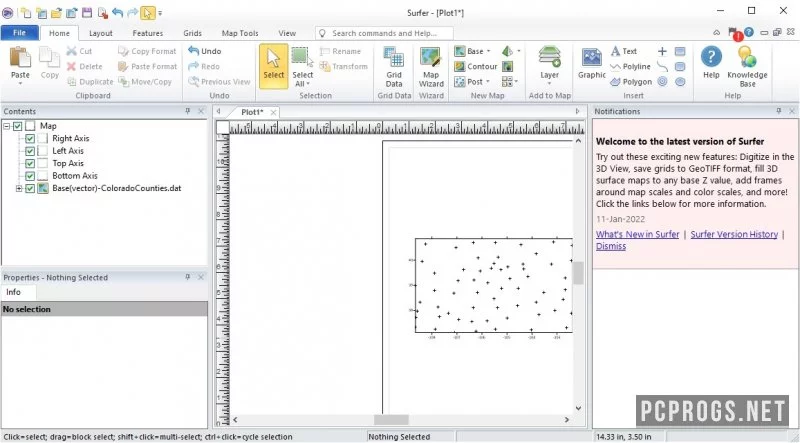The width and height of the screenshot is (800, 443).
Task: Switch to the Layout ribbon tab
Action: (x=101, y=33)
